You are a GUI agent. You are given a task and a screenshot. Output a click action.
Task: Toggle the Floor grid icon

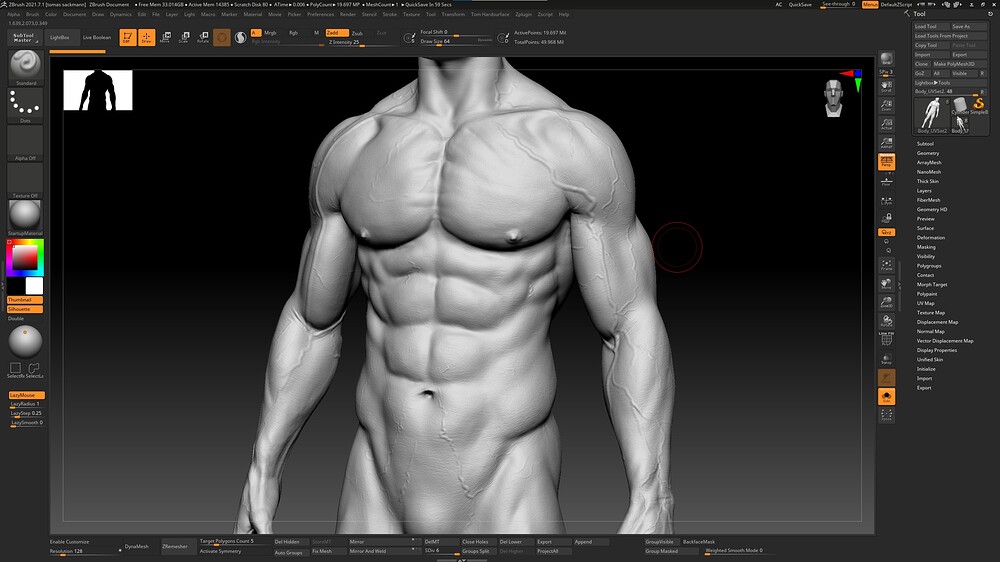point(886,181)
